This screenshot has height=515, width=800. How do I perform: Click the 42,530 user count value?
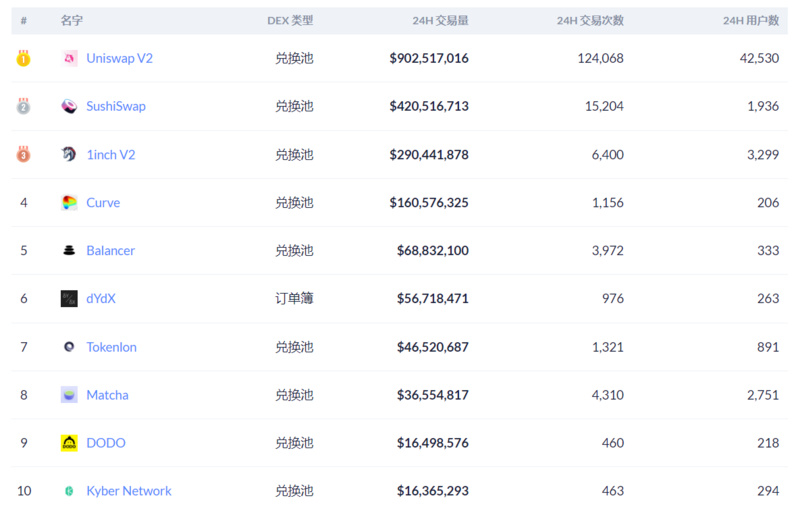(759, 59)
